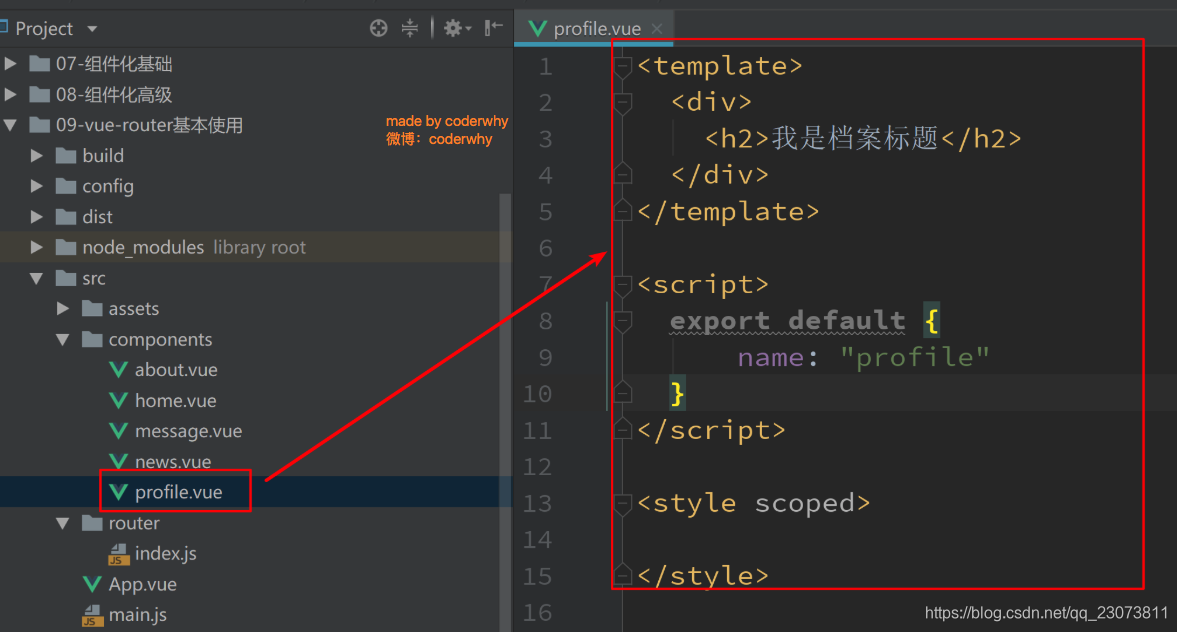Image resolution: width=1177 pixels, height=632 pixels.
Task: Collapse the router folder
Action: pyautogui.click(x=63, y=523)
